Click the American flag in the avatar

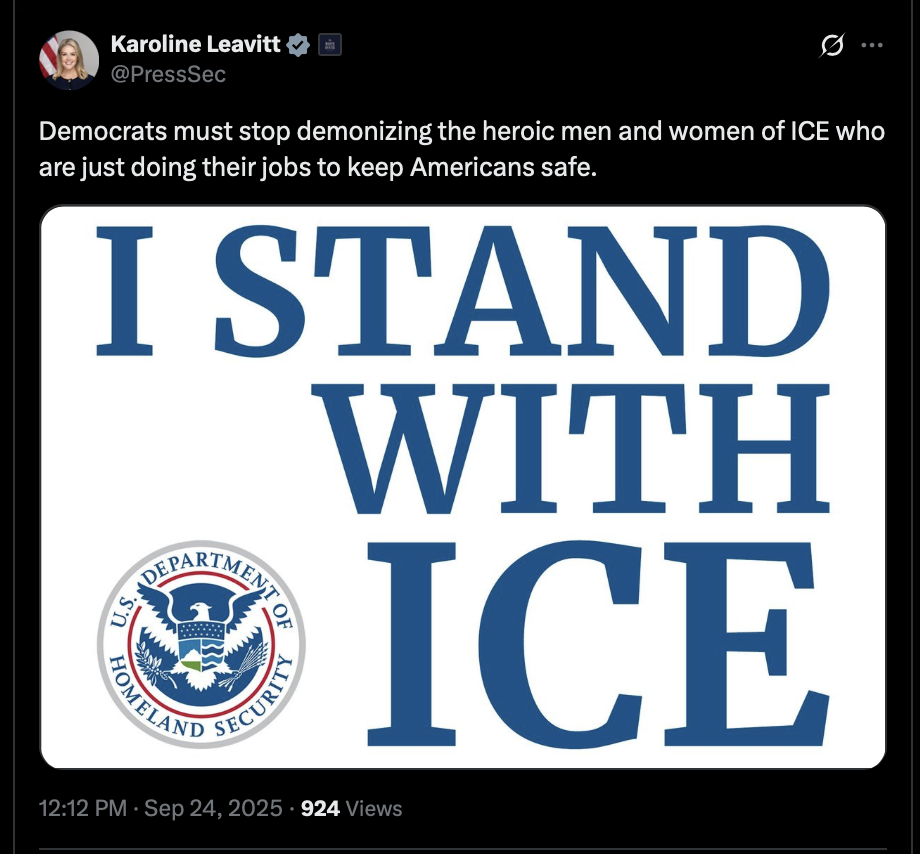(49, 56)
